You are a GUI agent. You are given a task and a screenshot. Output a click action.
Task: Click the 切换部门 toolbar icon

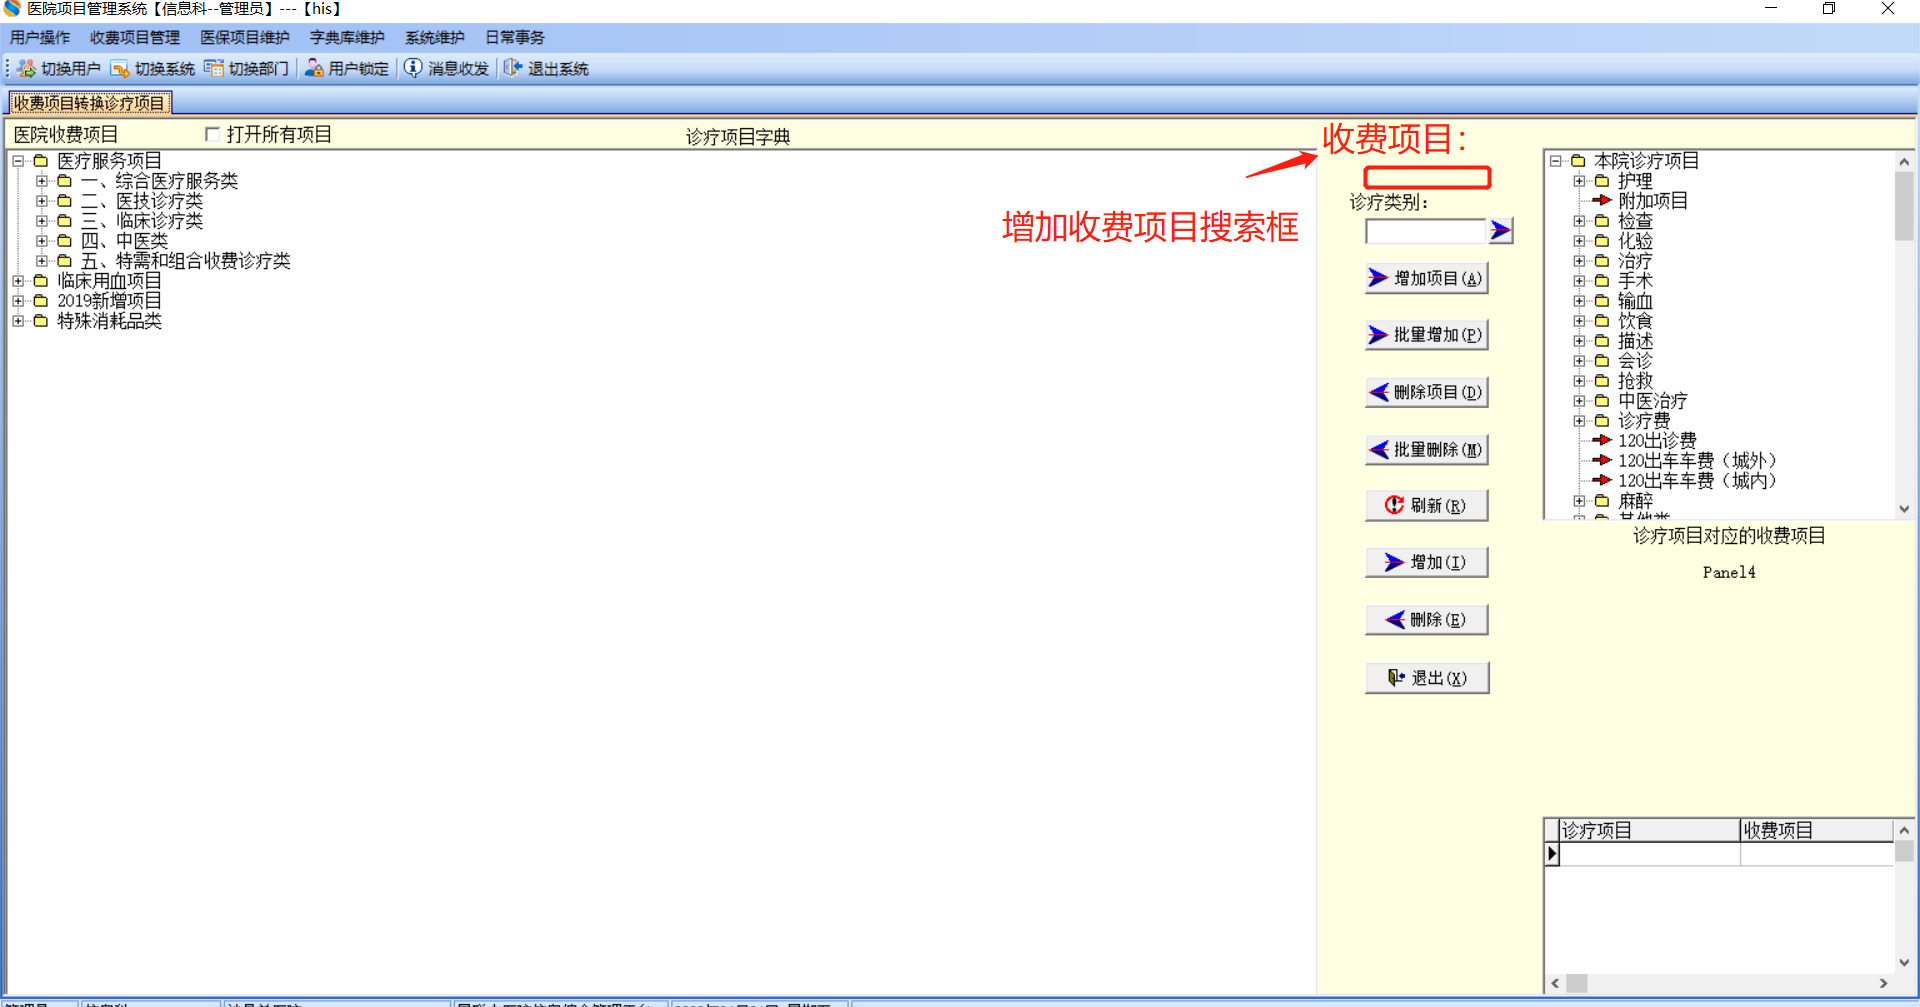(x=214, y=68)
